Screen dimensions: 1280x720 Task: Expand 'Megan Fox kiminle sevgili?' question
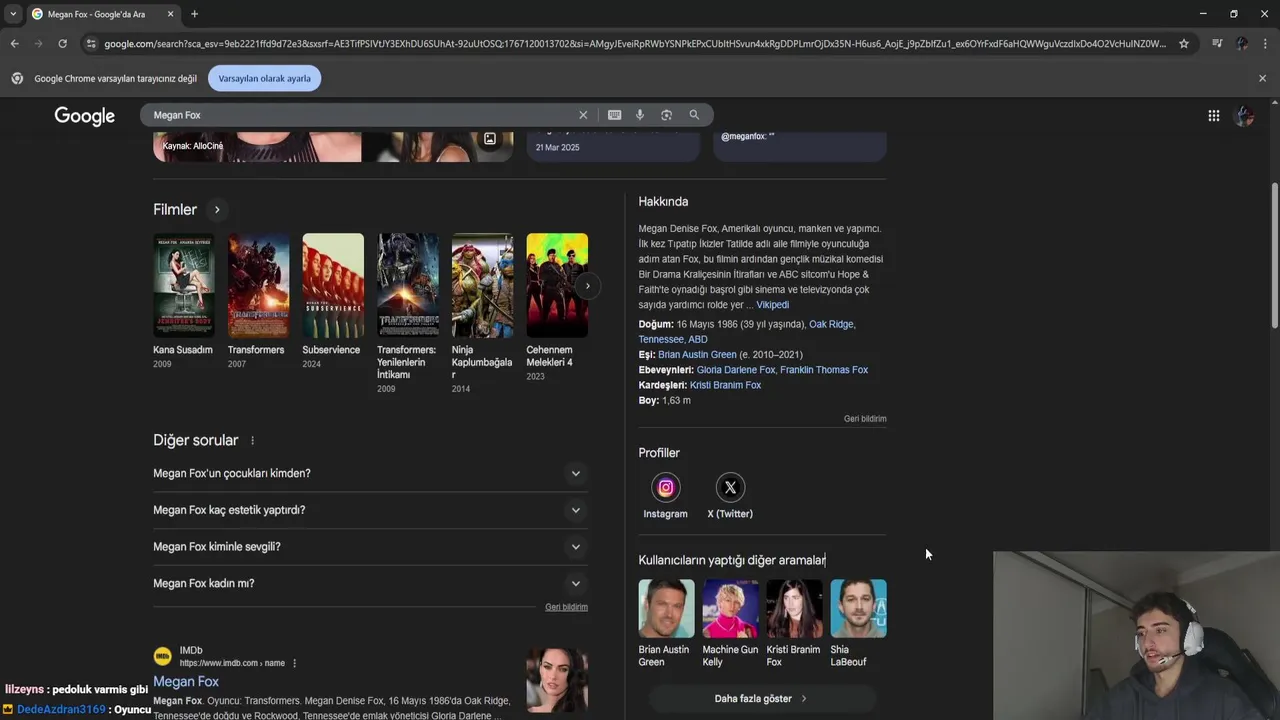(370, 547)
